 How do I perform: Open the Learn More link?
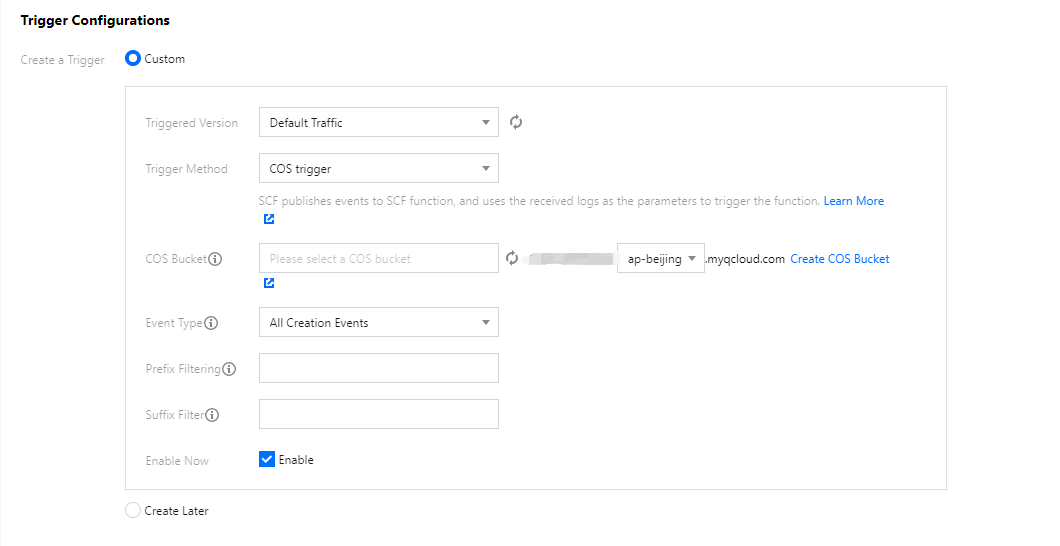853,201
